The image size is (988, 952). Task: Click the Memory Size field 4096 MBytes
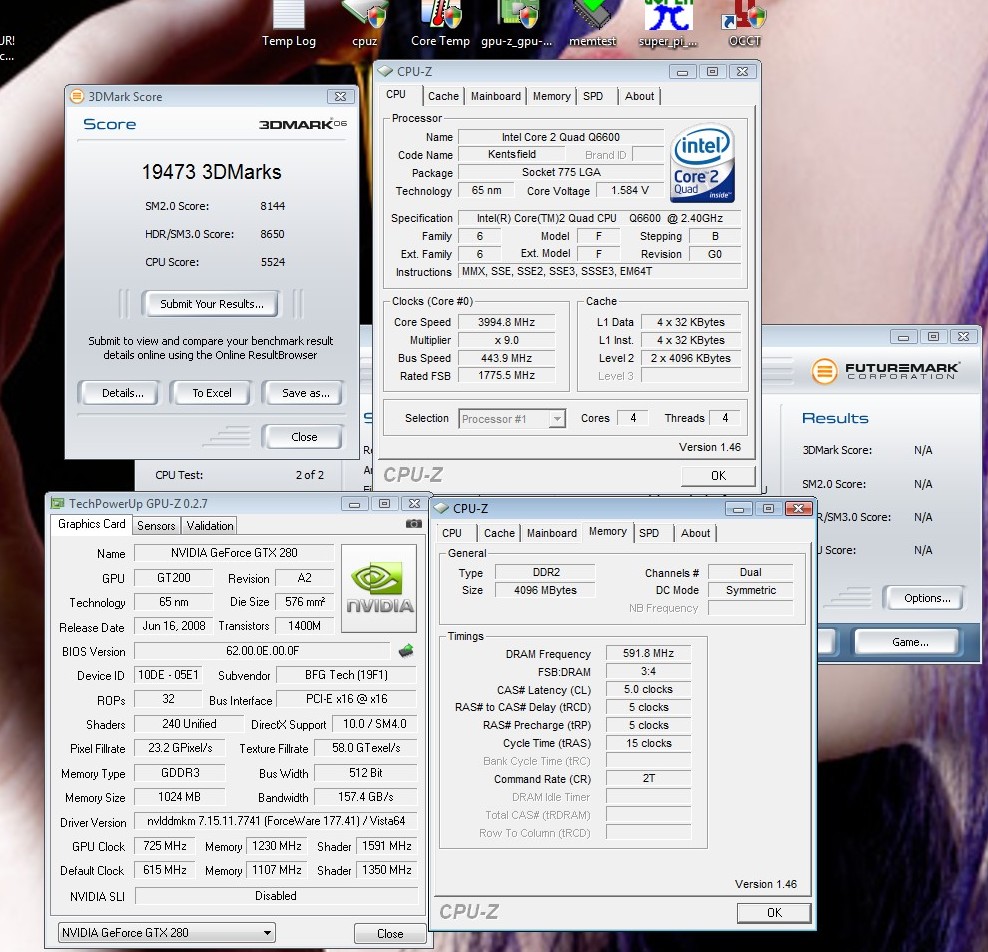point(545,590)
